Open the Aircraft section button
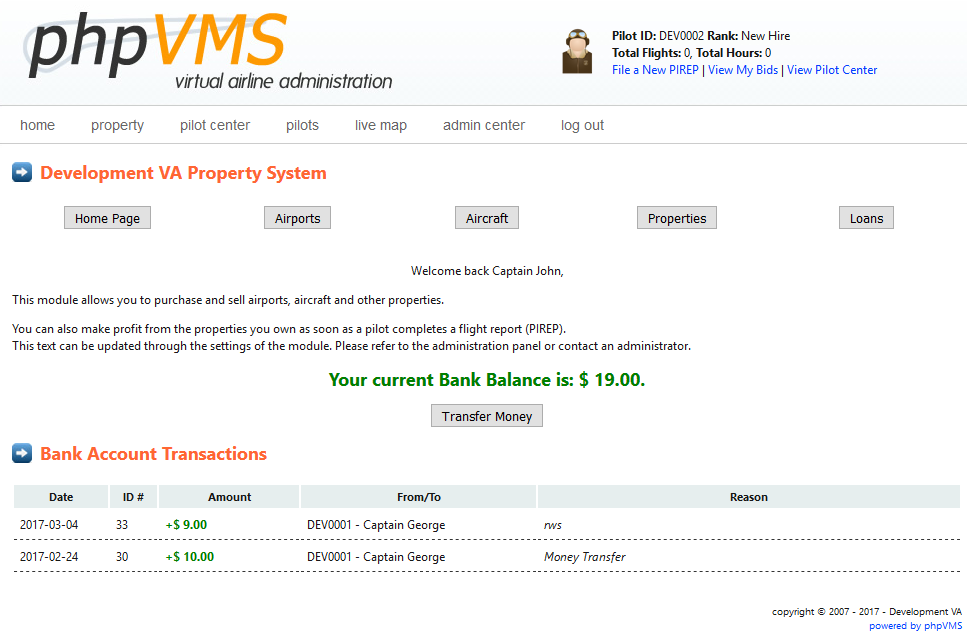This screenshot has height=636, width=967. 487,218
